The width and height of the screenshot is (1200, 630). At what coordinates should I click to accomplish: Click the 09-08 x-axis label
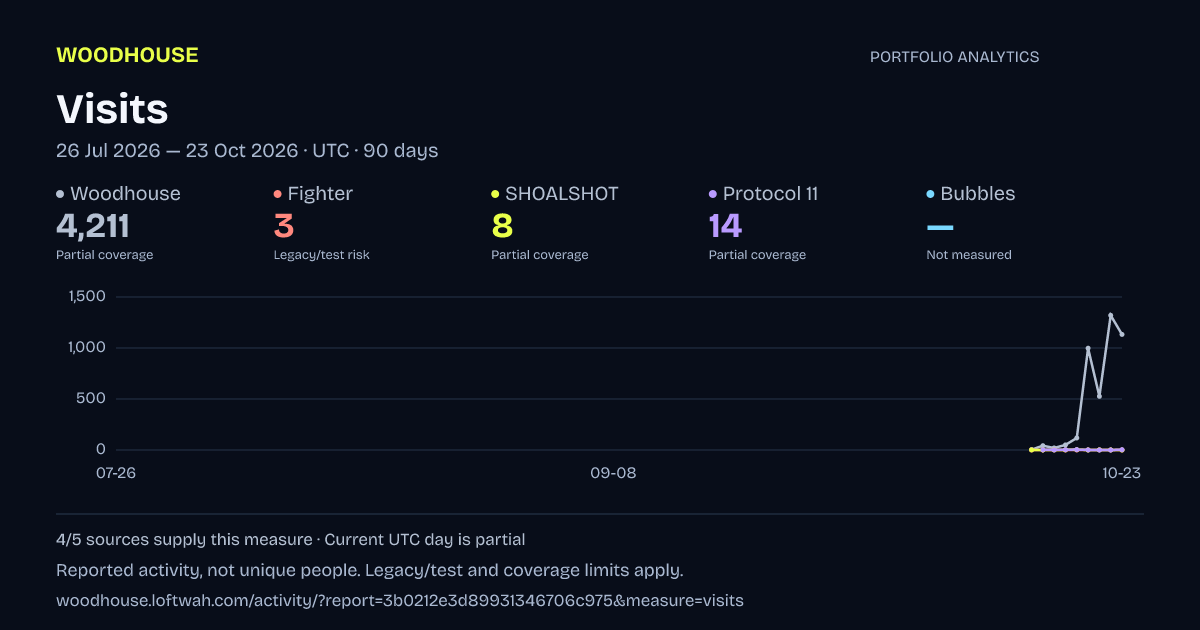coord(613,473)
